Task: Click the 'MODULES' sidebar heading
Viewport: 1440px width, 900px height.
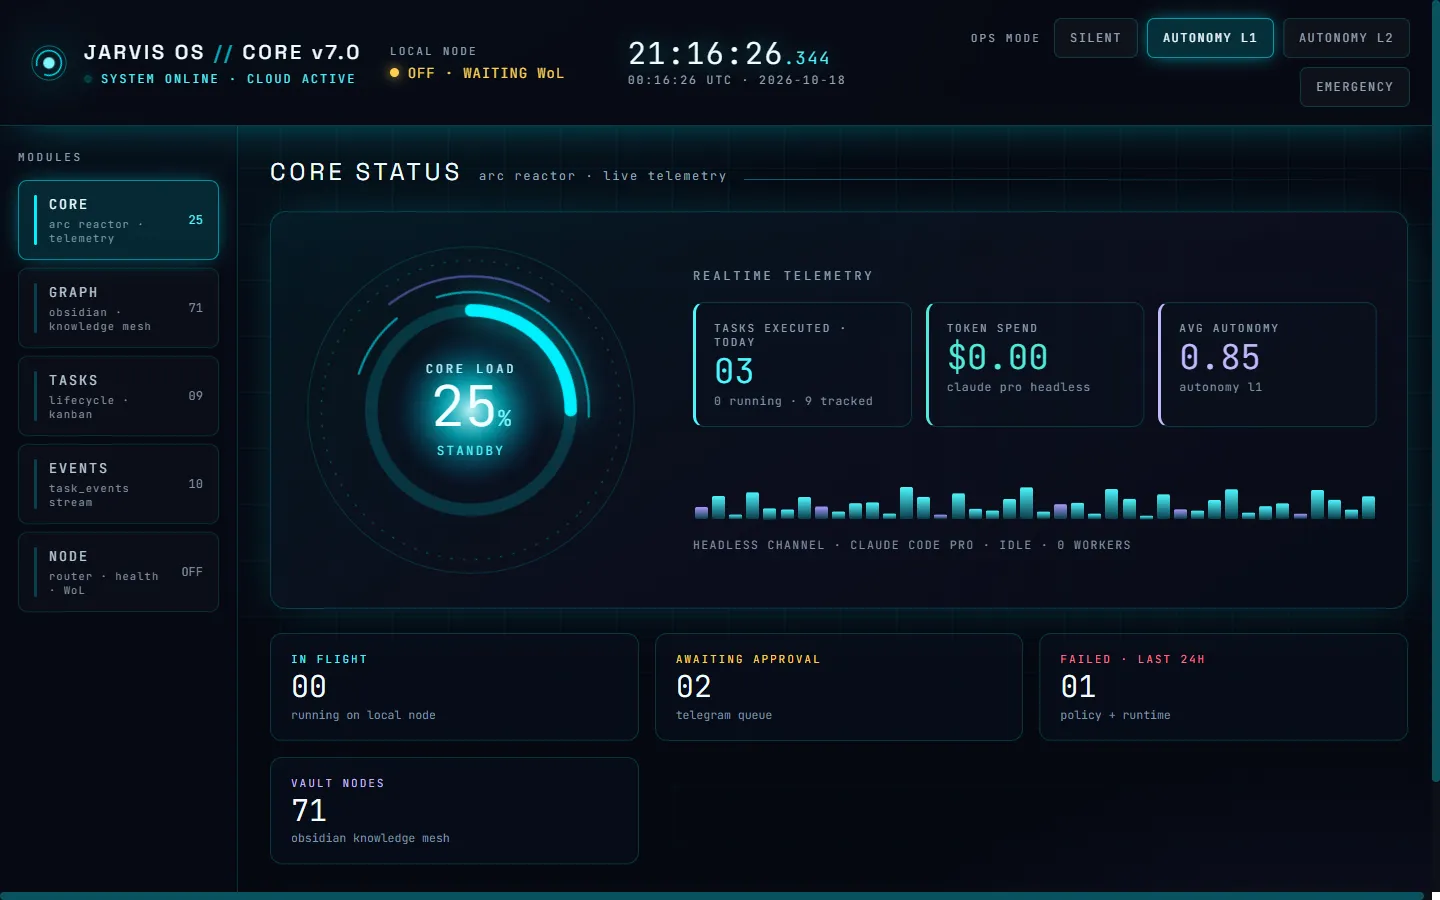Action: coord(50,157)
